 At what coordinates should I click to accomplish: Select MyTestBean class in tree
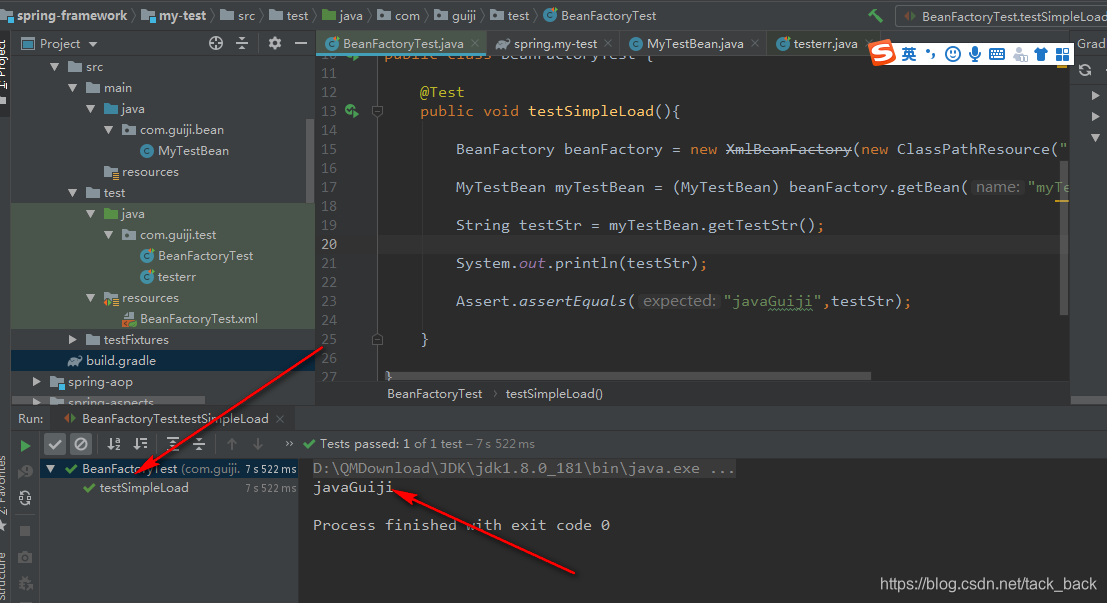click(x=193, y=151)
